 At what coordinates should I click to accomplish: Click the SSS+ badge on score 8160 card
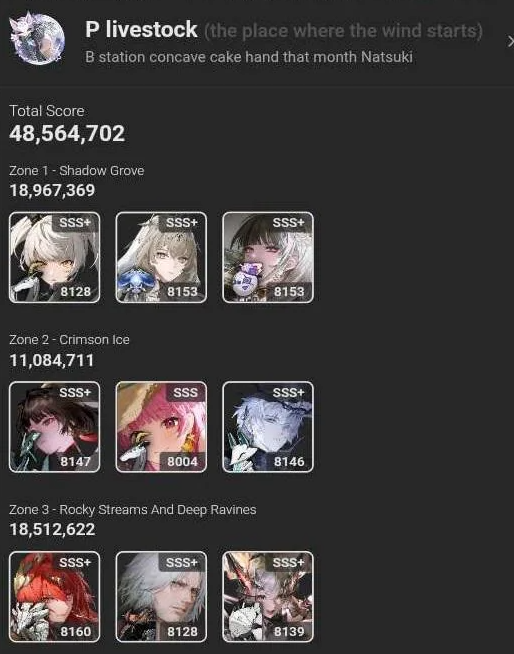pyautogui.click(x=75, y=562)
